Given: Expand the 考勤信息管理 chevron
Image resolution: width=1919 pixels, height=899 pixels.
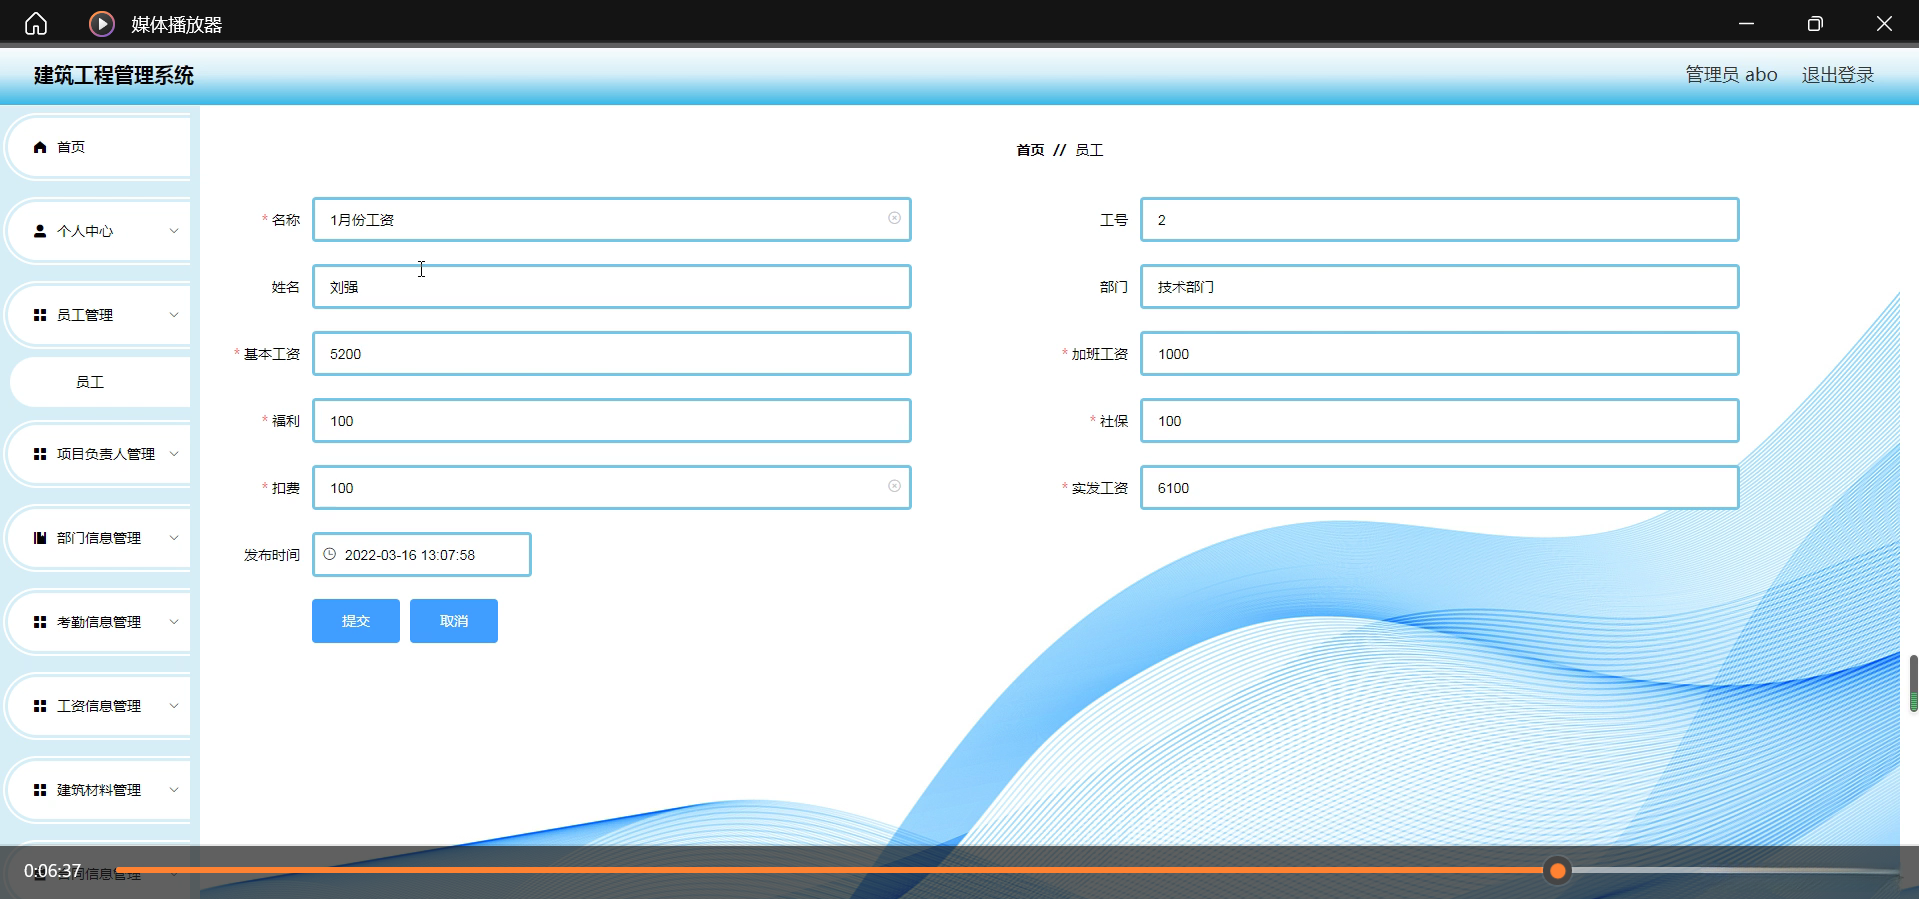Looking at the screenshot, I should 174,622.
